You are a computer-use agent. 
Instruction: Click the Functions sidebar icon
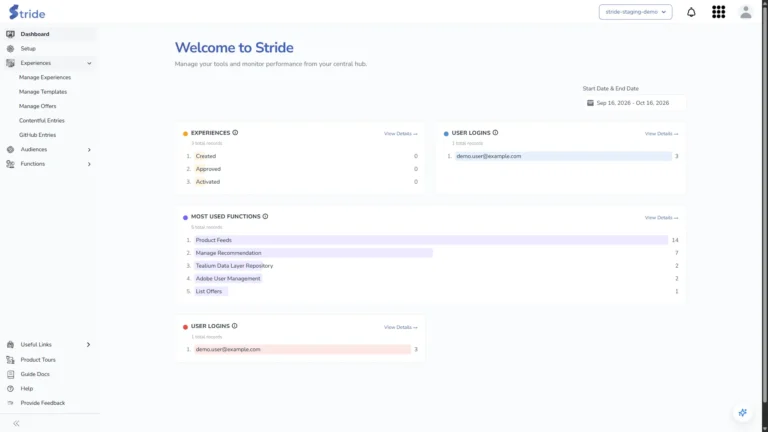click(10, 164)
